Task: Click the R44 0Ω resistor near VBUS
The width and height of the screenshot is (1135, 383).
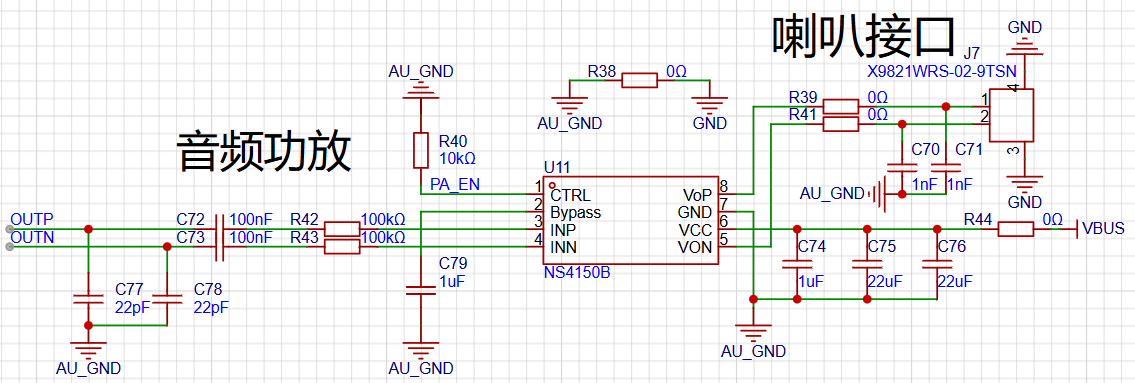Action: (x=1016, y=229)
